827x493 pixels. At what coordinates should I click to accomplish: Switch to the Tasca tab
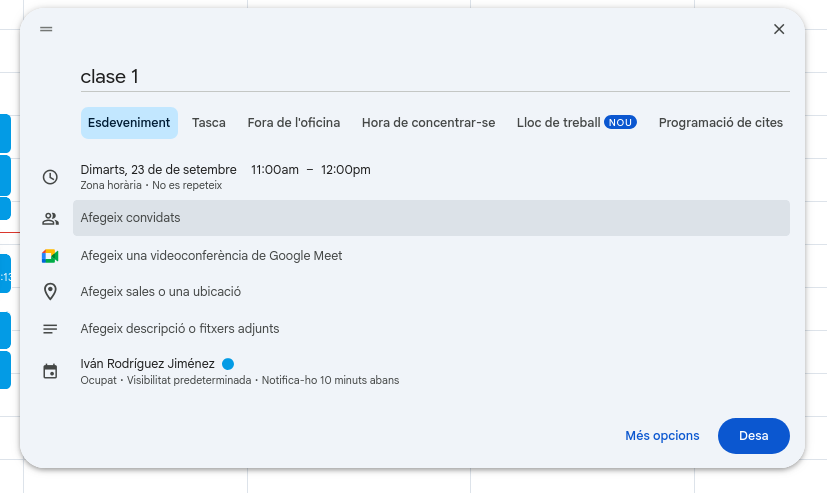point(209,123)
